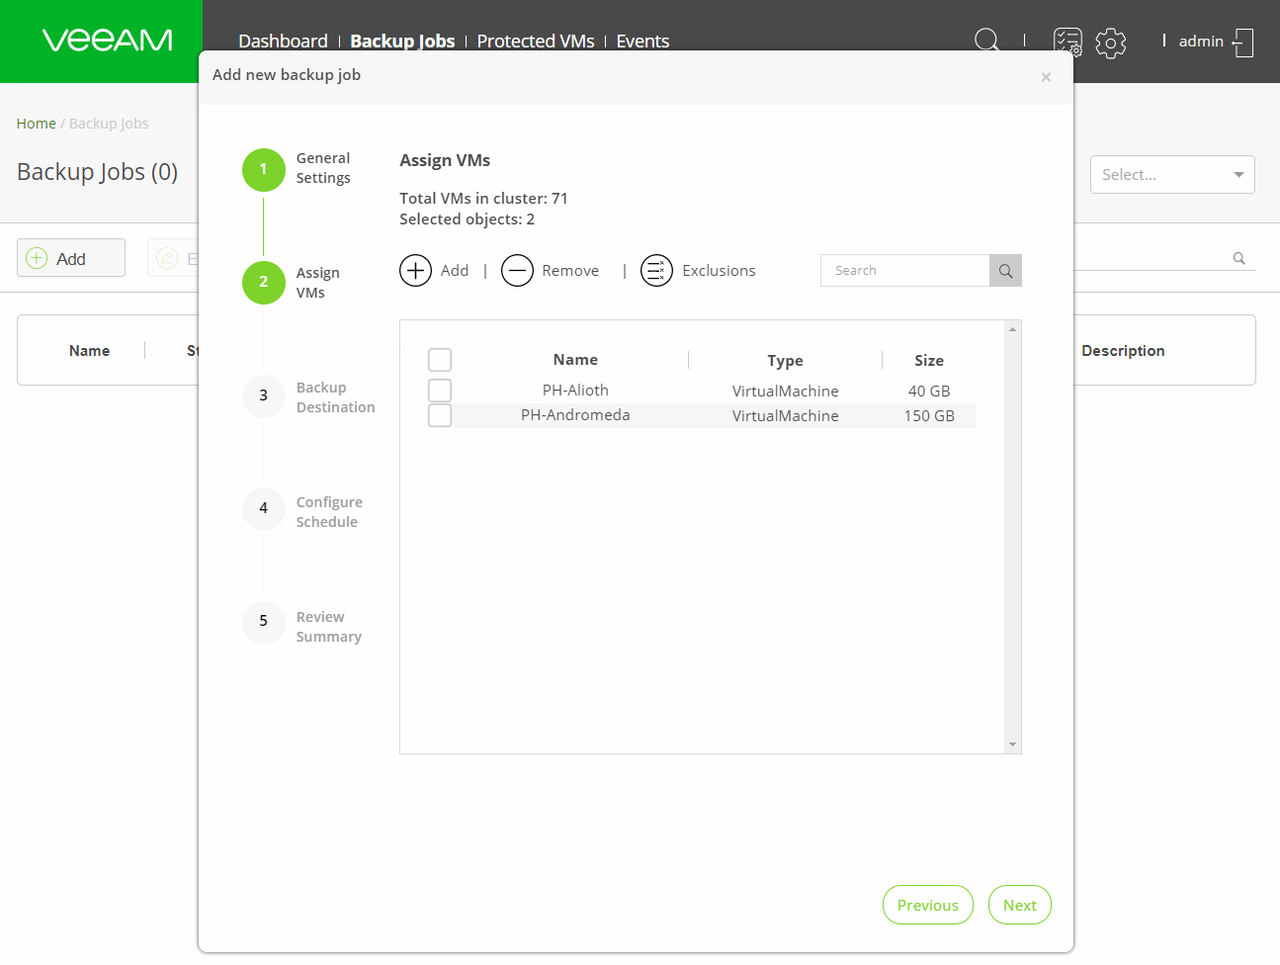Click the plus icon to add VMs
The width and height of the screenshot is (1280, 965).
(416, 270)
